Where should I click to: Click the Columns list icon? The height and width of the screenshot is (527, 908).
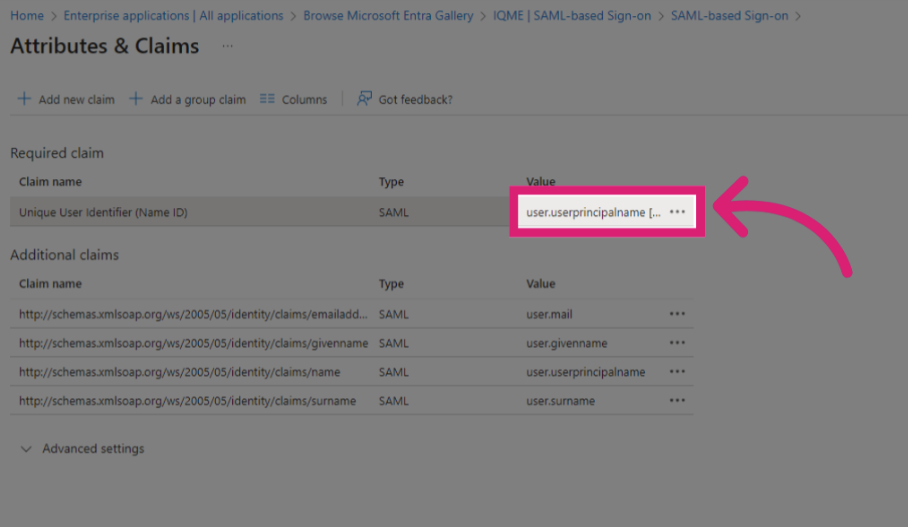pyautogui.click(x=267, y=98)
